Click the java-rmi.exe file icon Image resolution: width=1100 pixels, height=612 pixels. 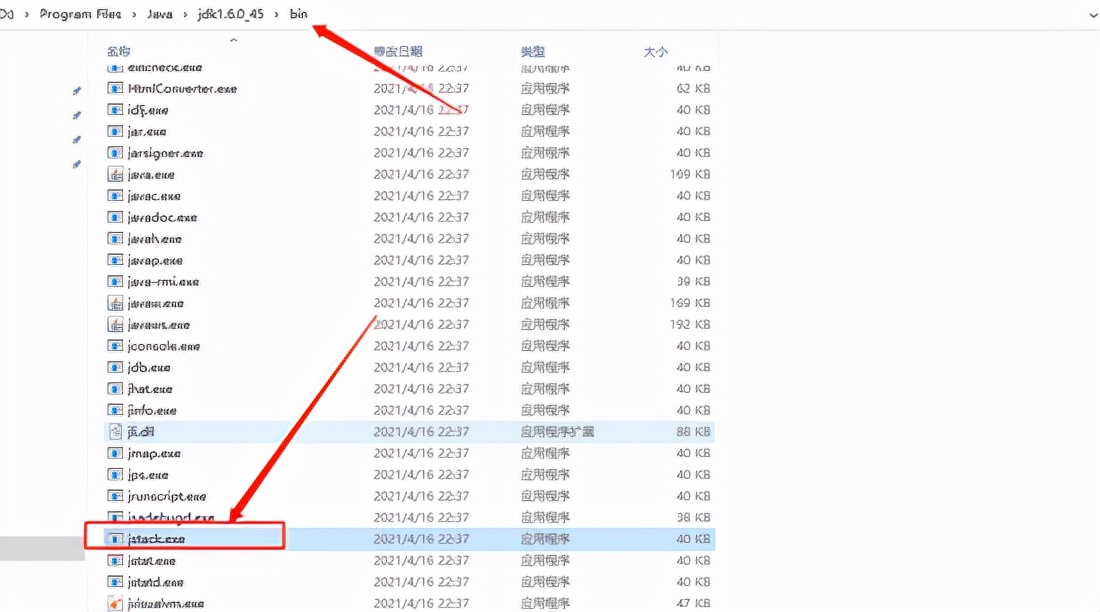tap(115, 281)
